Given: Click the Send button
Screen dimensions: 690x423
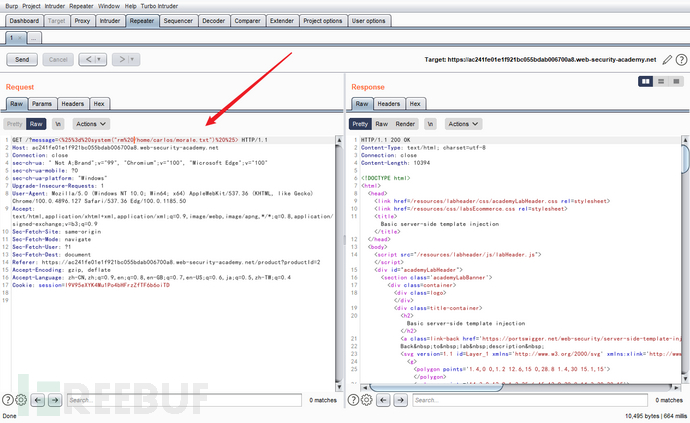Looking at the screenshot, I should coord(22,60).
